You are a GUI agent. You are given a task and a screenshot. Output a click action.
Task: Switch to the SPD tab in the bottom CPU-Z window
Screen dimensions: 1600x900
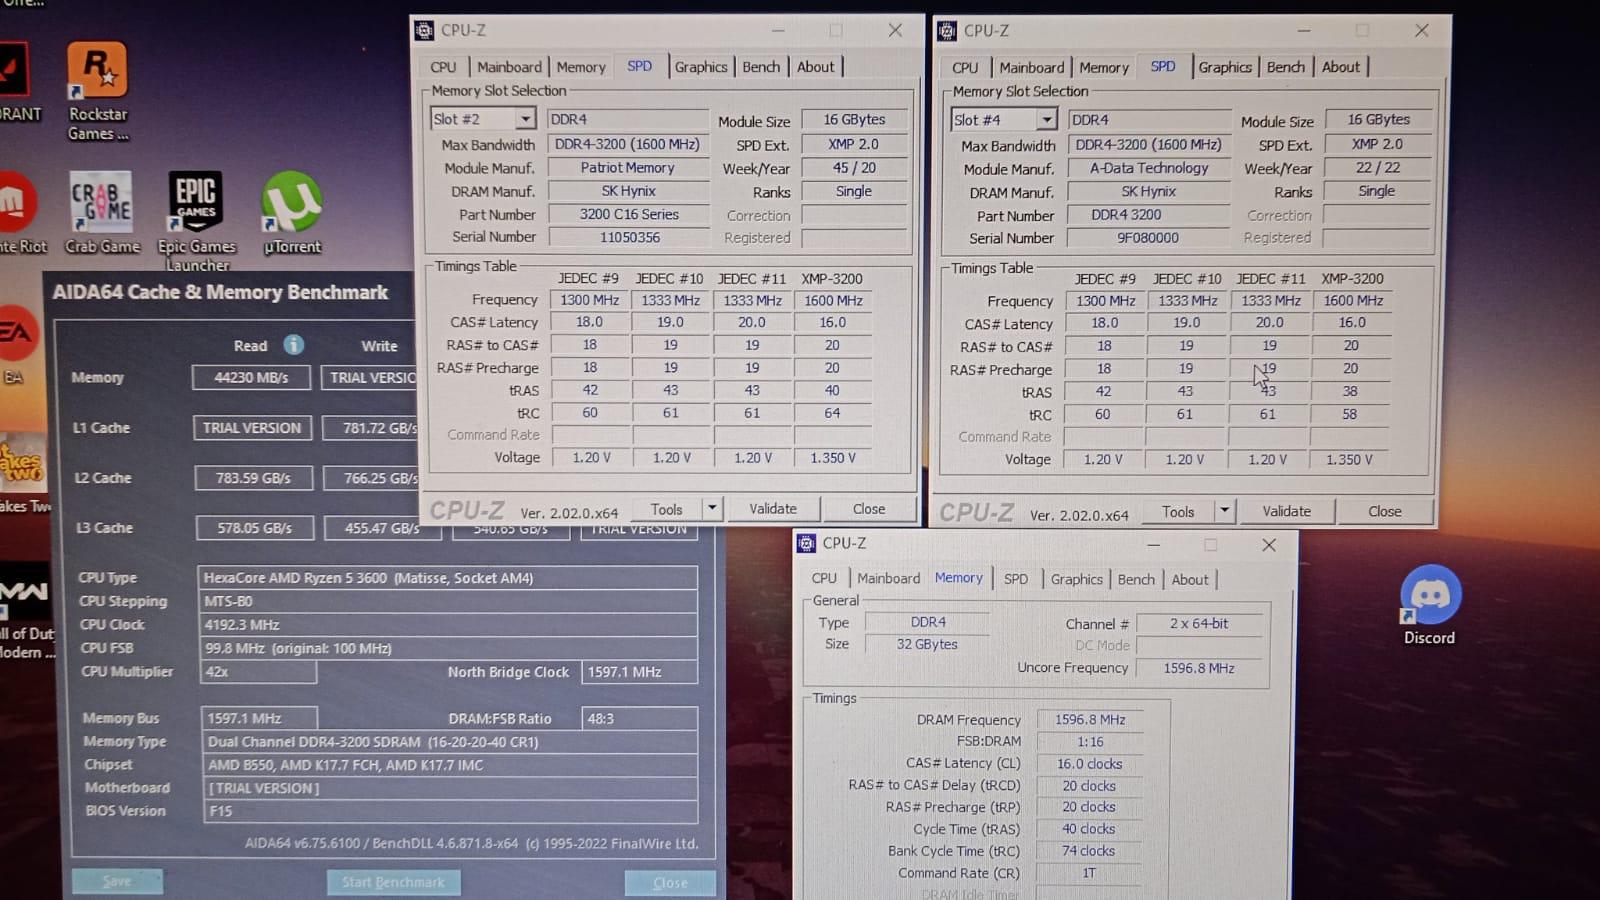click(x=1016, y=579)
